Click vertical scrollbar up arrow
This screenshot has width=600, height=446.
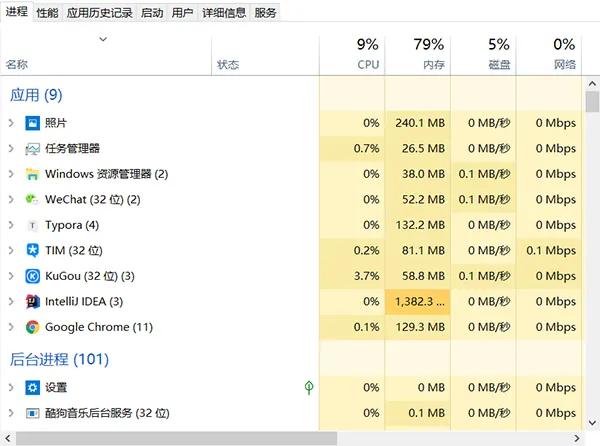tap(592, 83)
